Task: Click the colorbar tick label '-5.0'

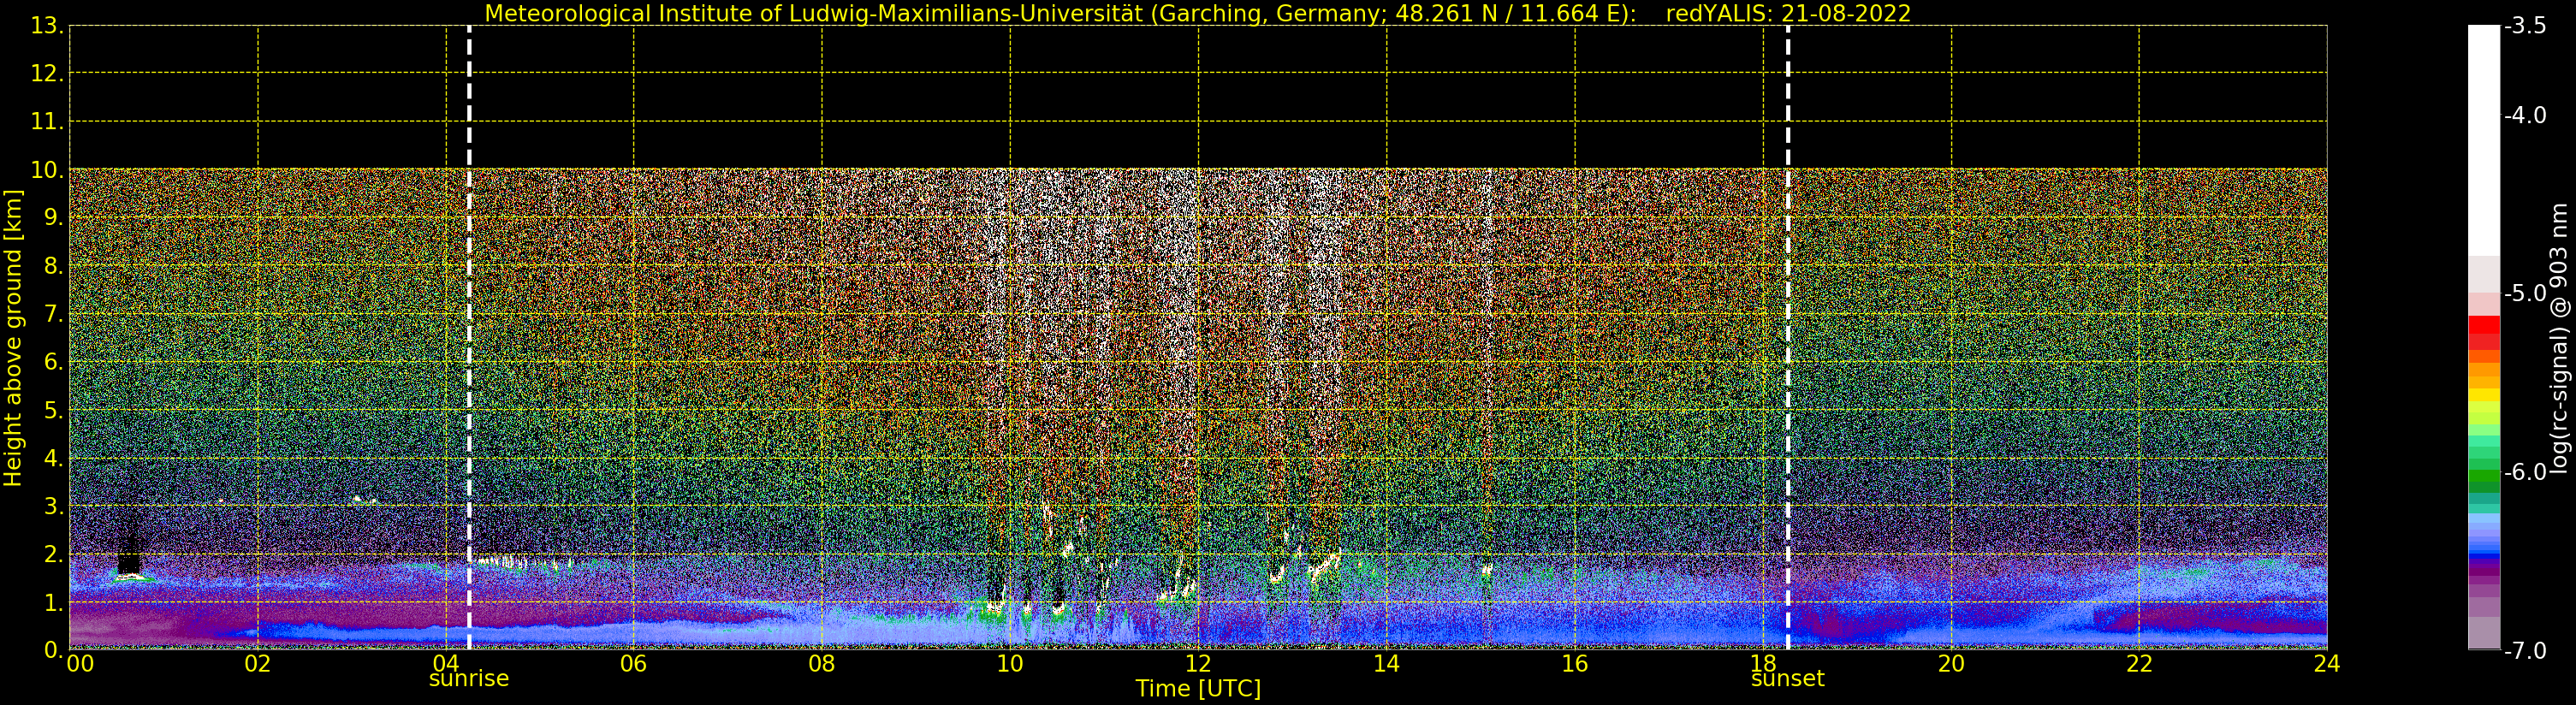Action: pos(2525,293)
